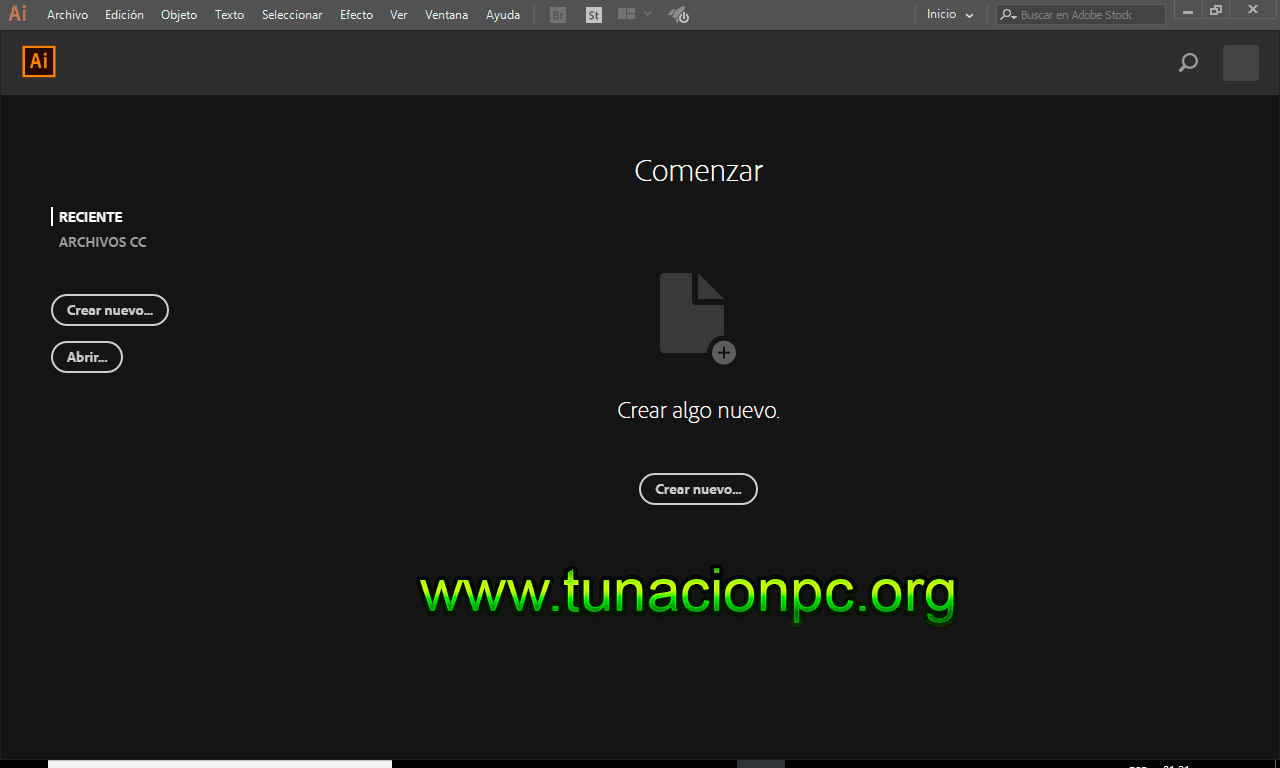The width and height of the screenshot is (1280, 768).
Task: Open the Texto menu
Action: 229,15
